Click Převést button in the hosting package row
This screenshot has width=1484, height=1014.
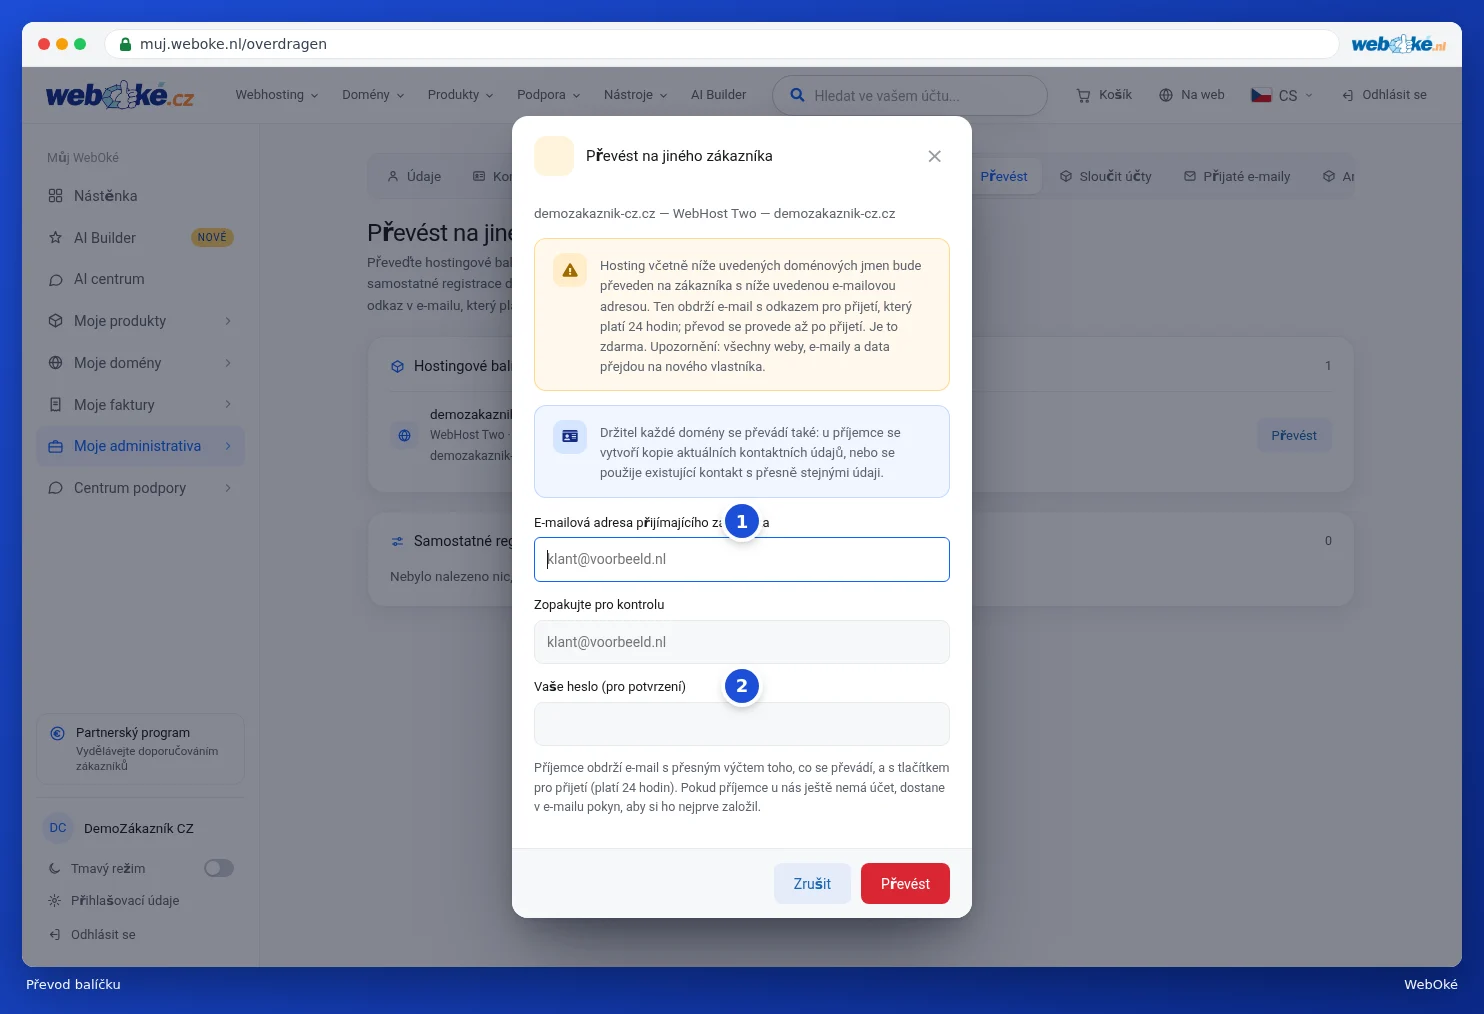pos(1294,435)
